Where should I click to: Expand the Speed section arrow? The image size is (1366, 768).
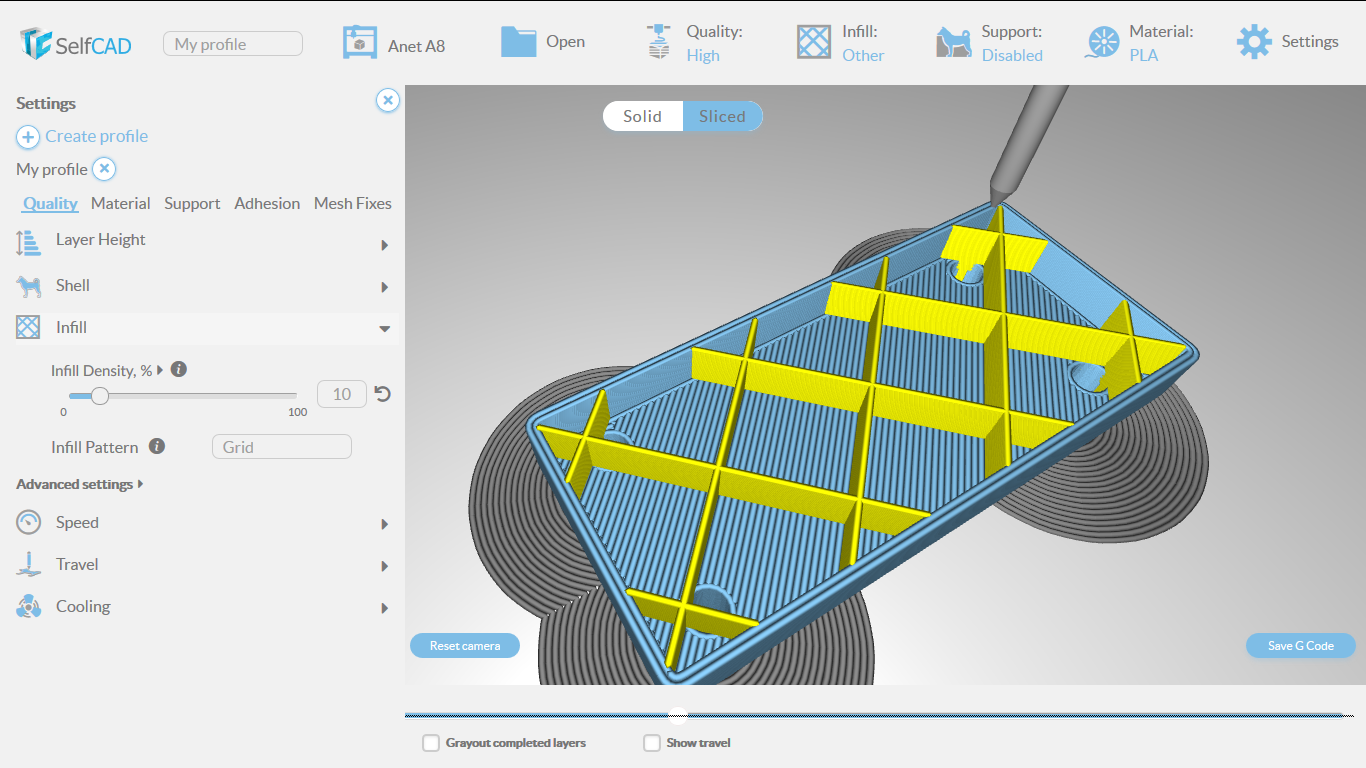(385, 524)
